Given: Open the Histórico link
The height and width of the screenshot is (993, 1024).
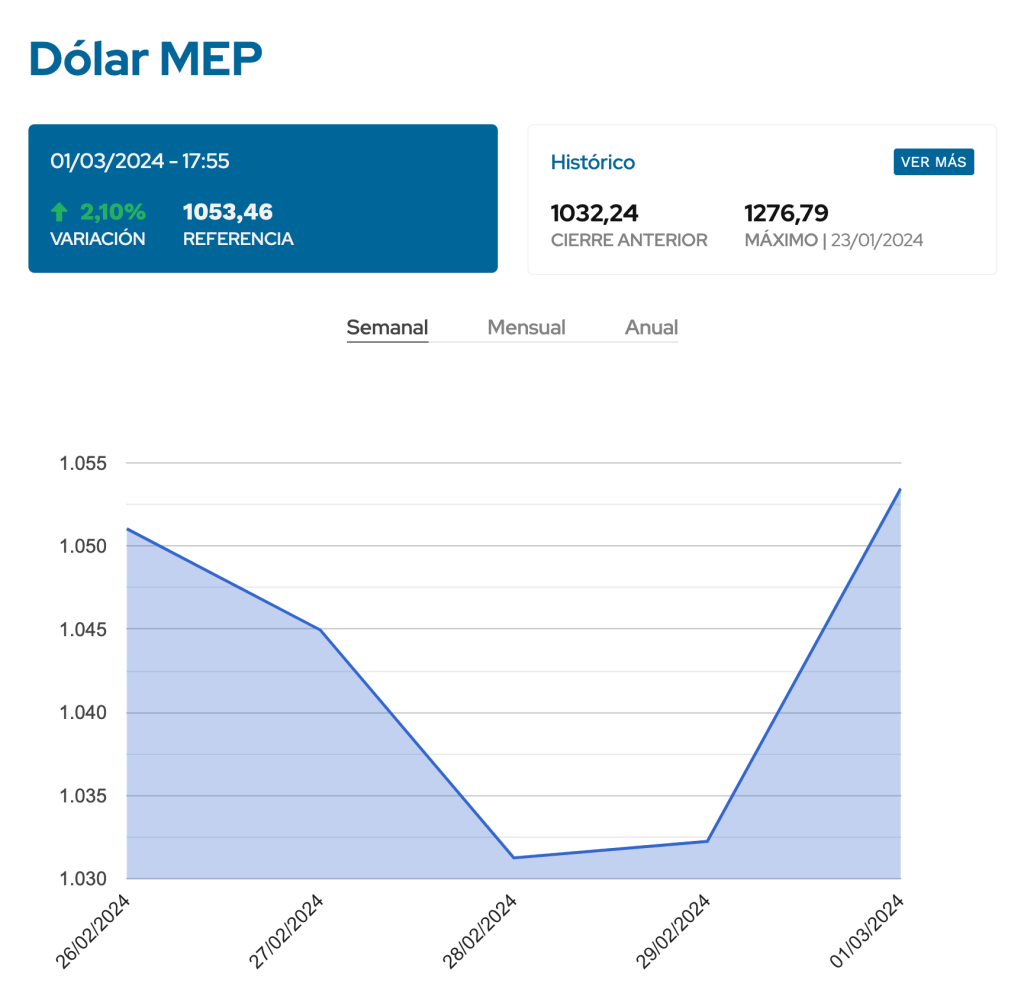Looking at the screenshot, I should point(593,162).
